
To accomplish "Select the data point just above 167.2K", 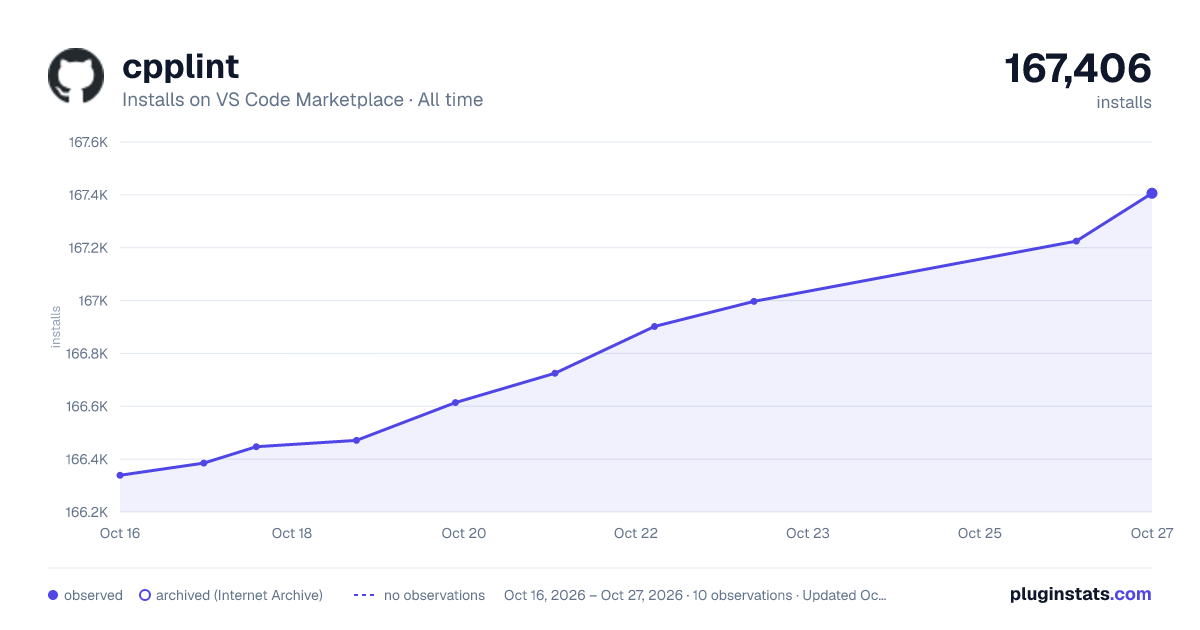I will pos(1076,241).
